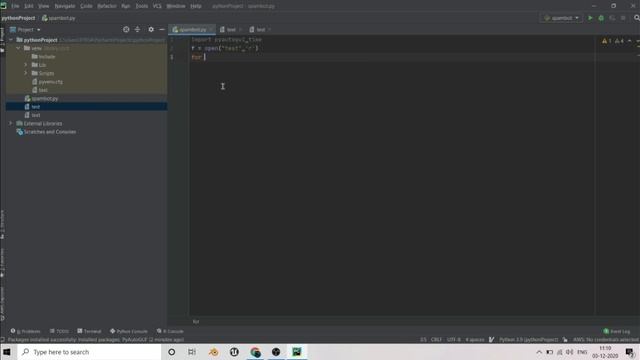Open Unreal Engine from the taskbar
The height and width of the screenshot is (360, 640).
coord(234,352)
